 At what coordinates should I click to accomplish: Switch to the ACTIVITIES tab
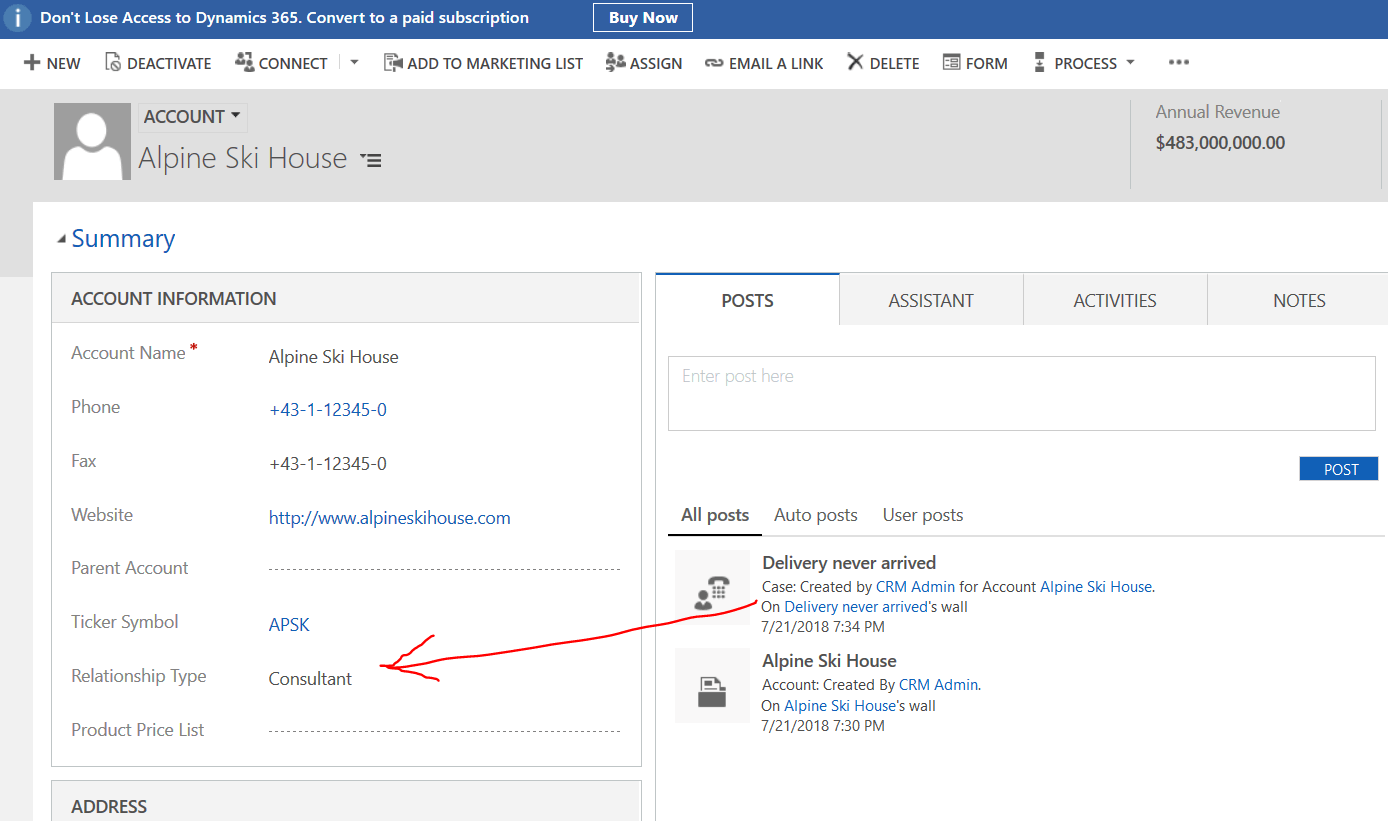tap(1115, 300)
